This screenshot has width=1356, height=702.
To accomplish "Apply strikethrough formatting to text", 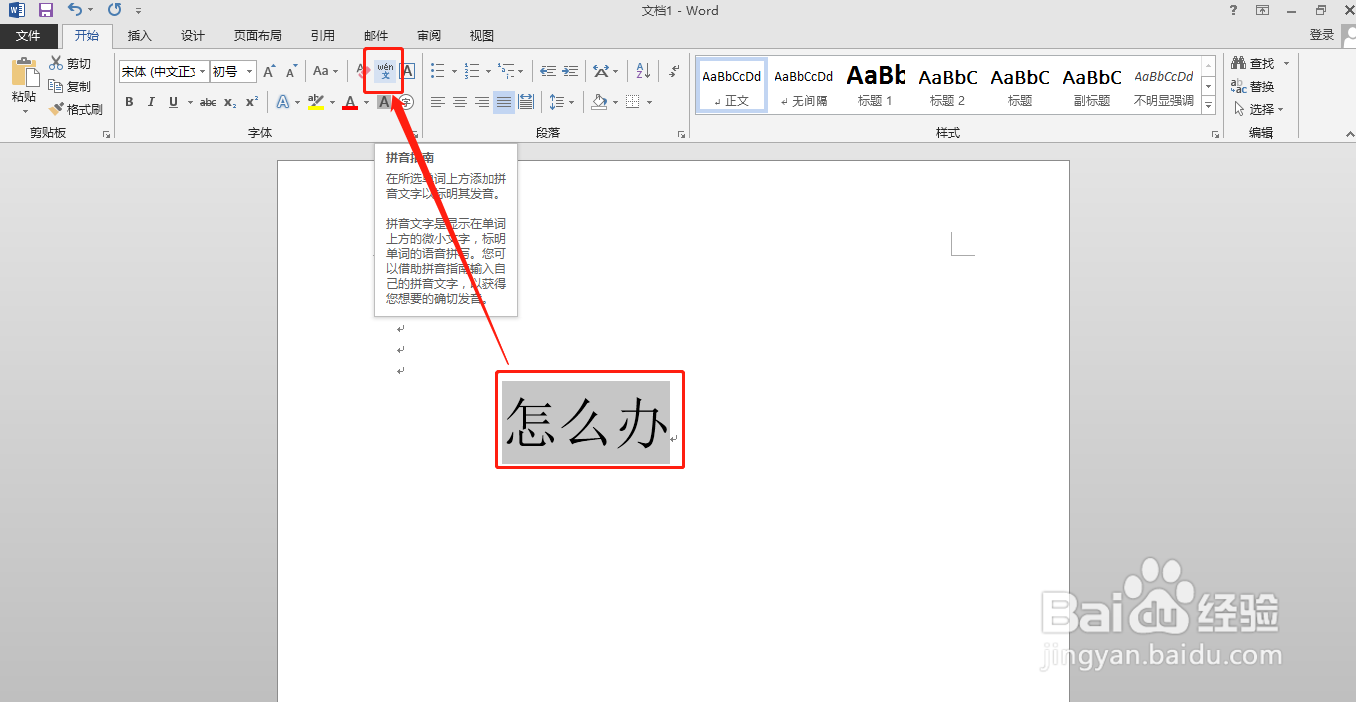I will 207,102.
